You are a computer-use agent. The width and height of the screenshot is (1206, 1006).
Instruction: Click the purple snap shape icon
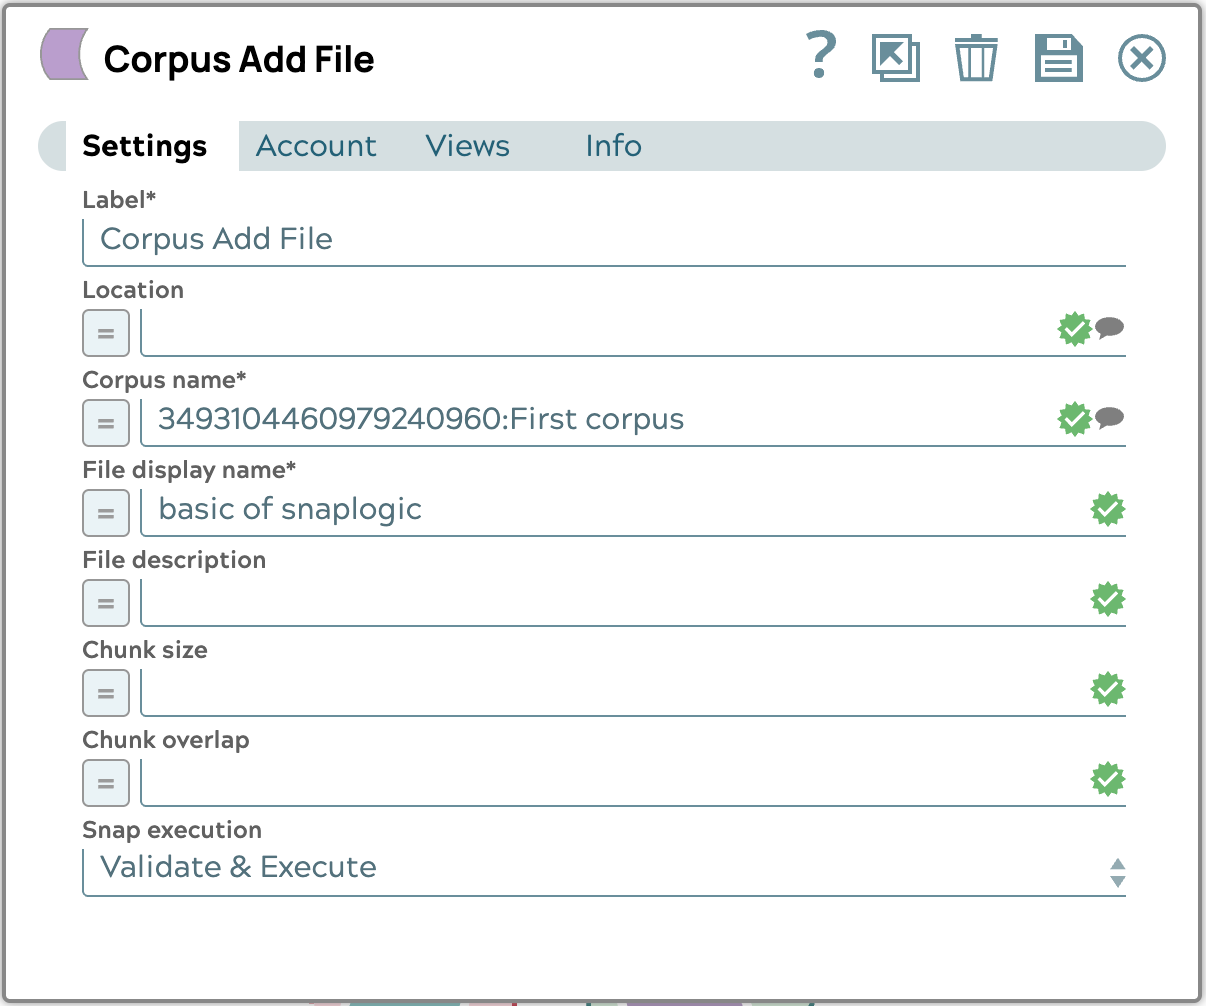[64, 54]
